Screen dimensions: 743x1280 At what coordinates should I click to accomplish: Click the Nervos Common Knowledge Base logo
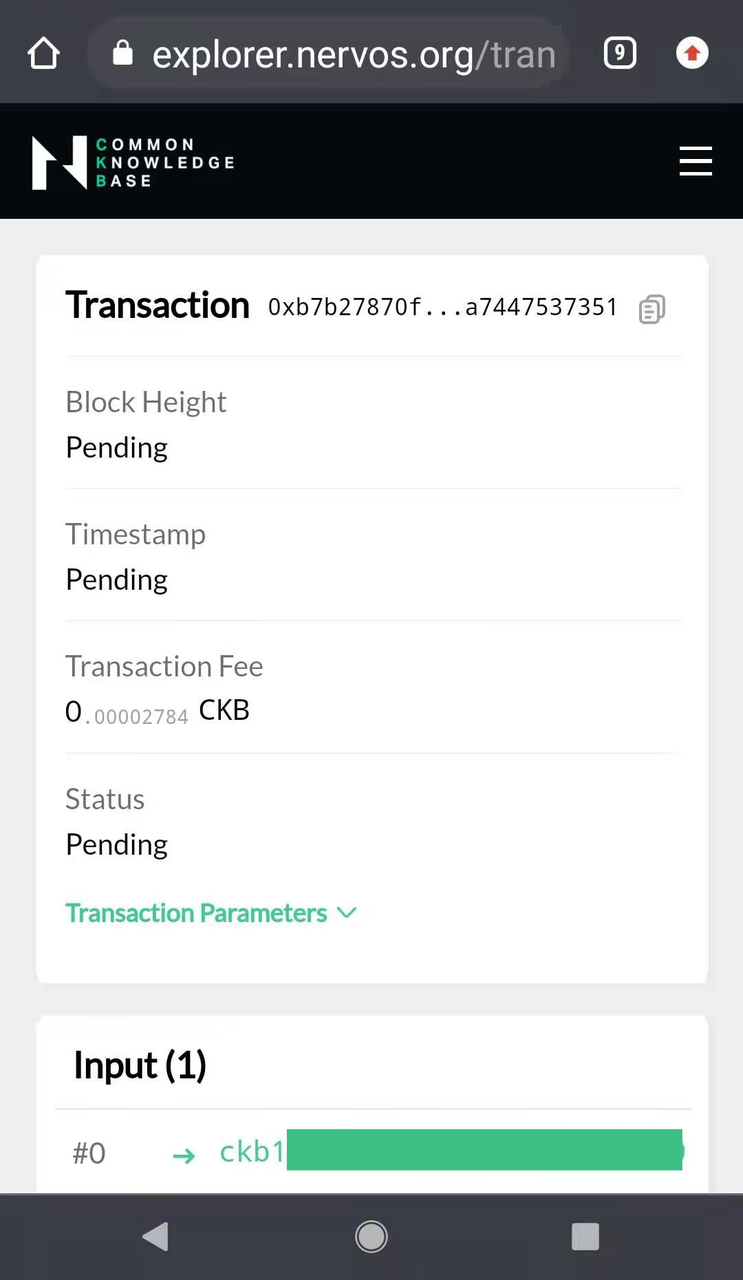pyautogui.click(x=133, y=162)
